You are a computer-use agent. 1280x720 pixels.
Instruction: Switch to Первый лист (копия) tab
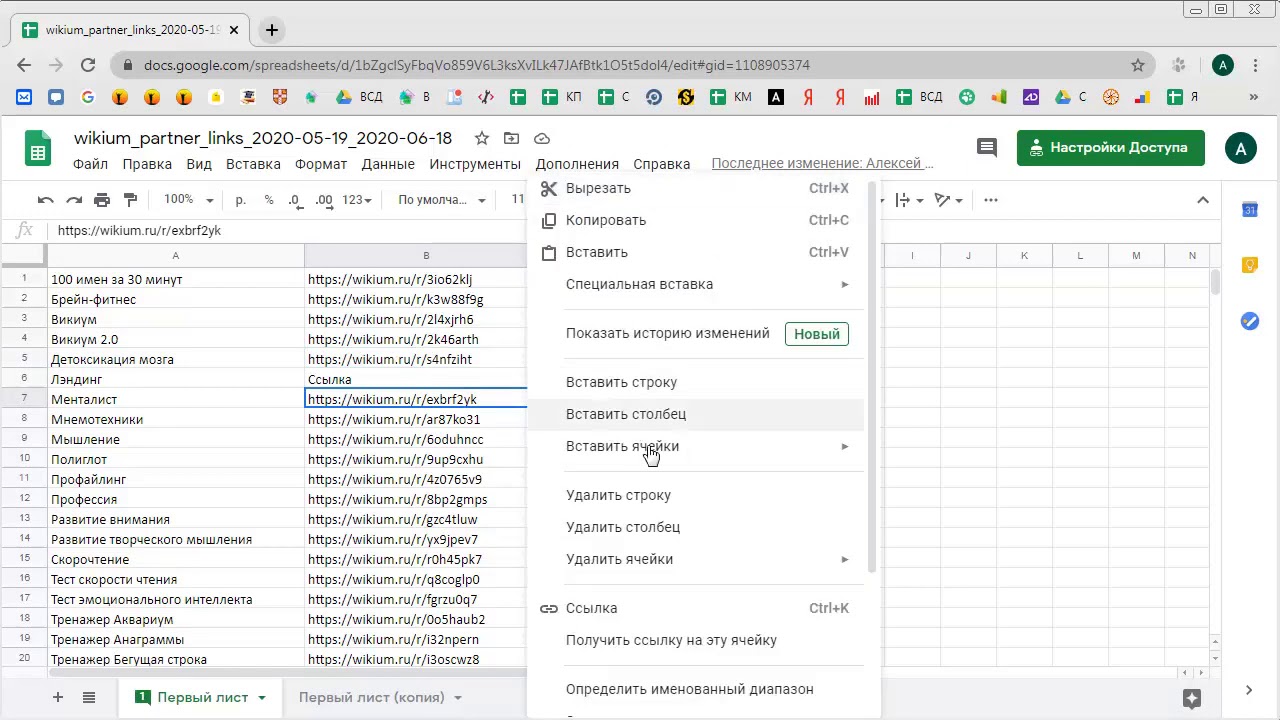[x=371, y=698]
